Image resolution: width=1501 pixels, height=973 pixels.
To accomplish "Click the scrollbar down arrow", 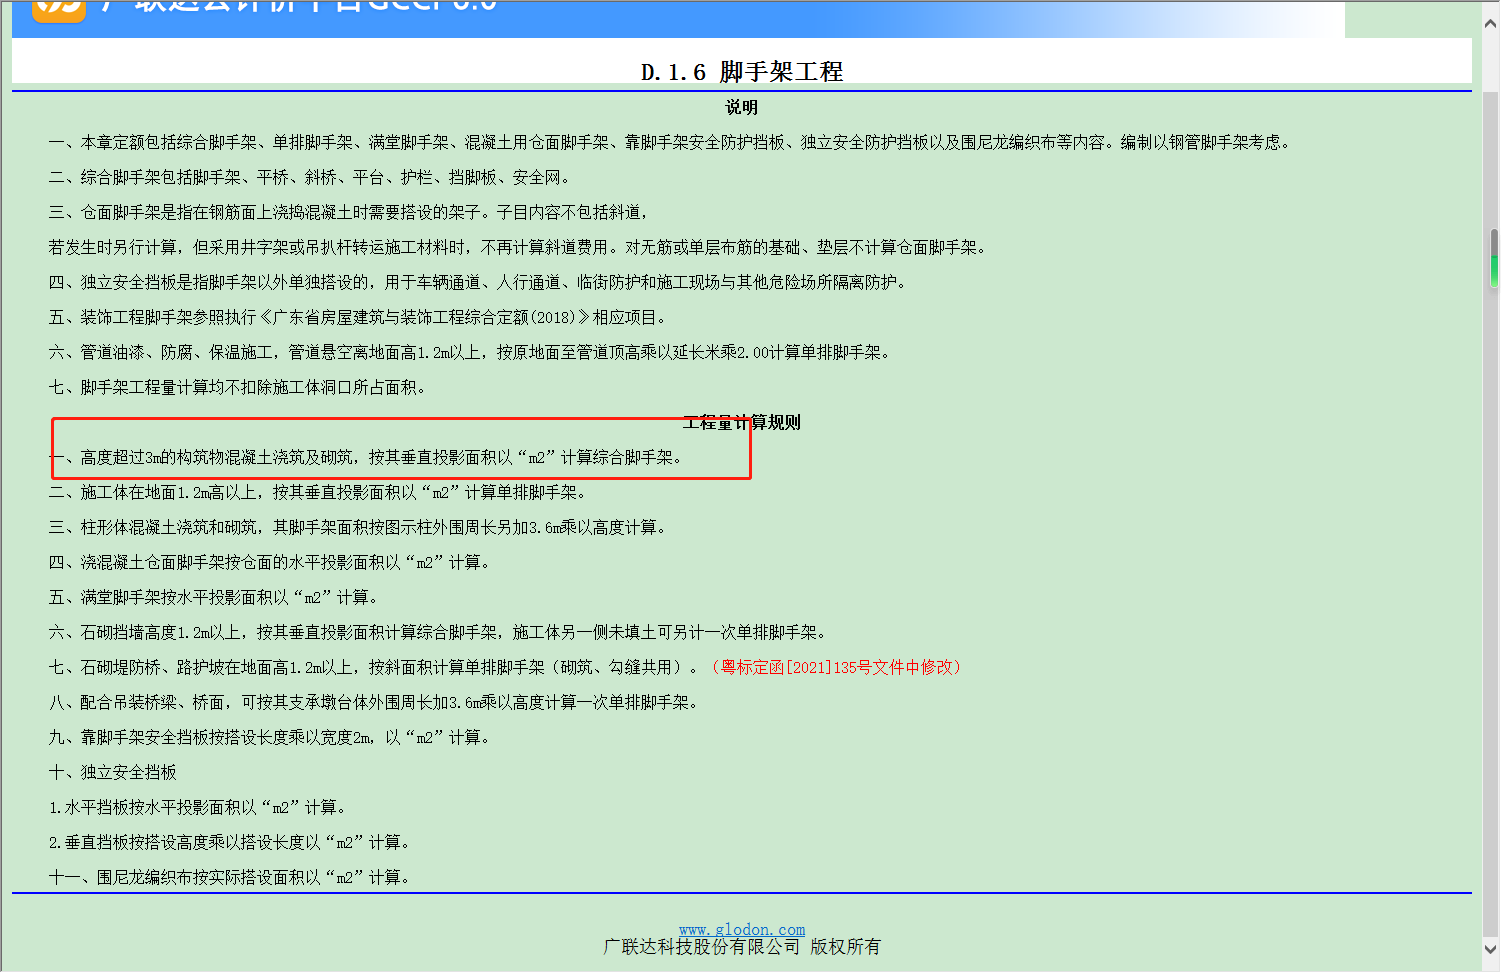I will coord(1491,949).
